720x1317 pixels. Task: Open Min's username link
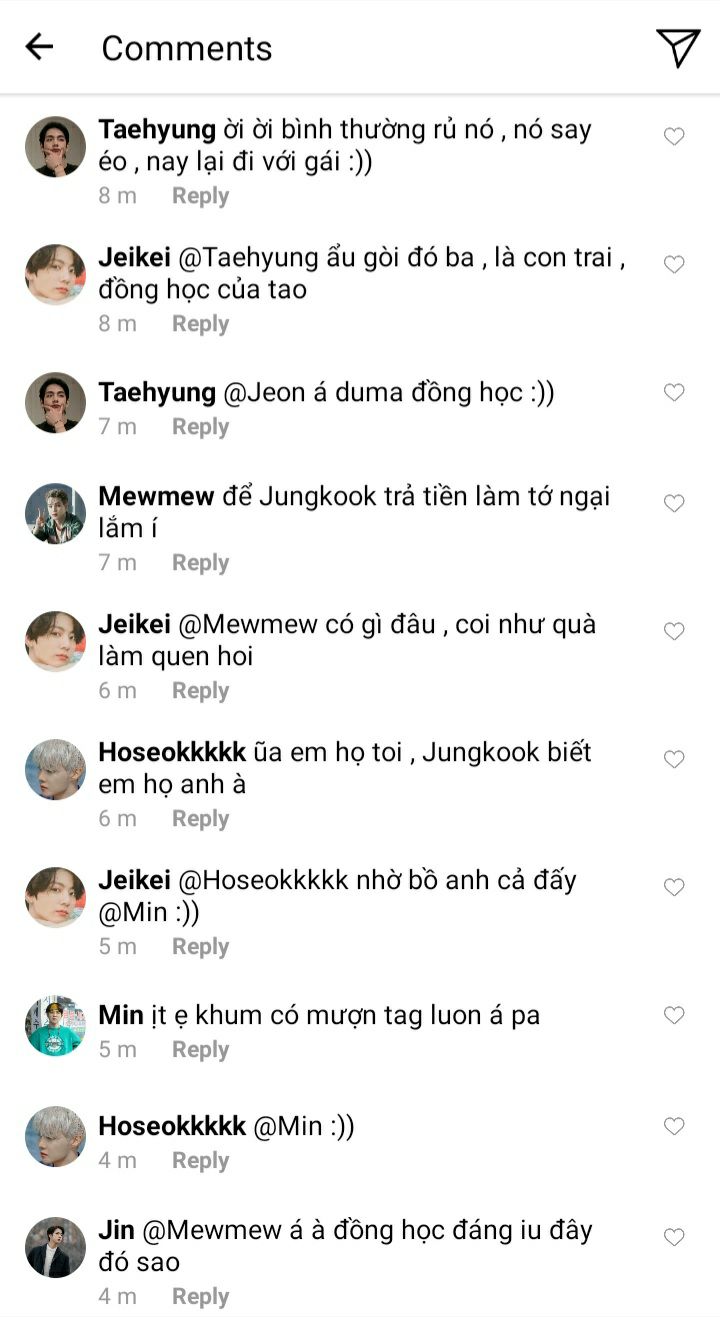tap(121, 1016)
